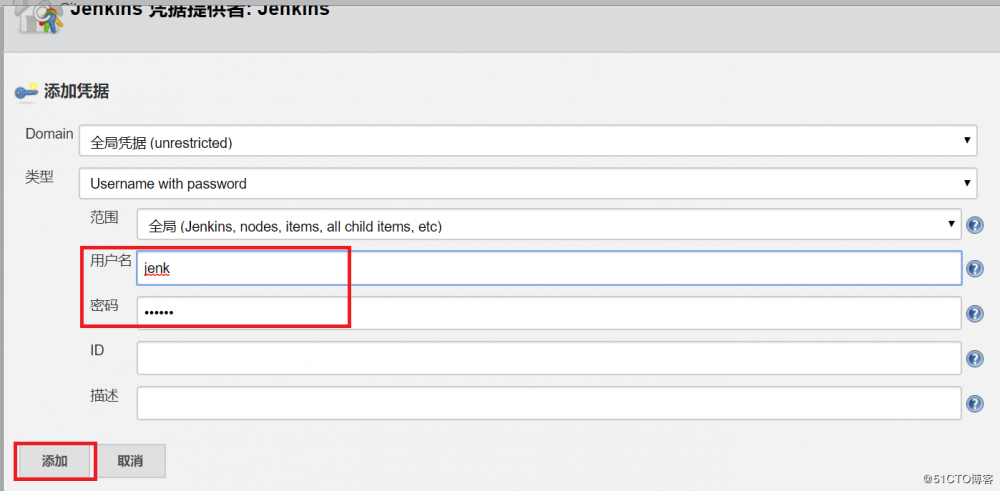
Task: Click the 添加凭据 section heading
Action: point(77,92)
